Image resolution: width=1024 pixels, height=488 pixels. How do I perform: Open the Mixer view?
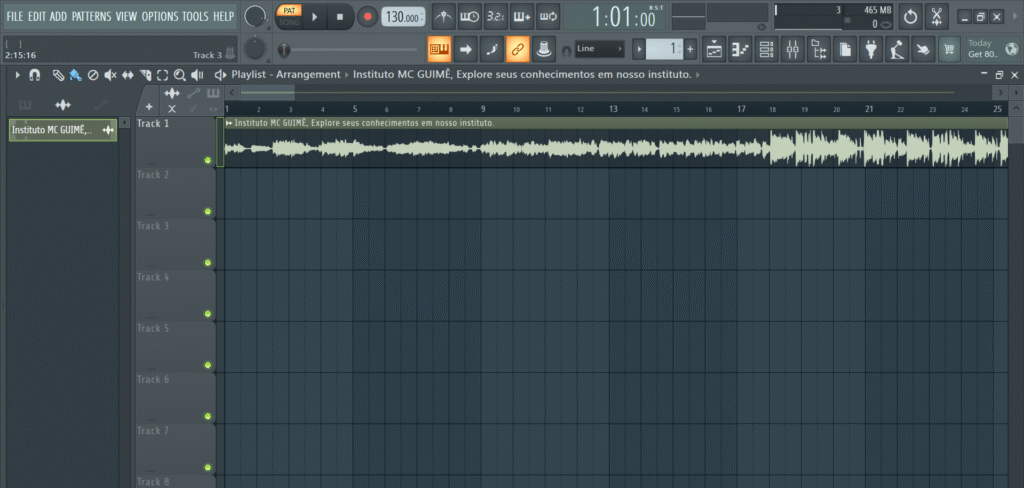tap(793, 49)
